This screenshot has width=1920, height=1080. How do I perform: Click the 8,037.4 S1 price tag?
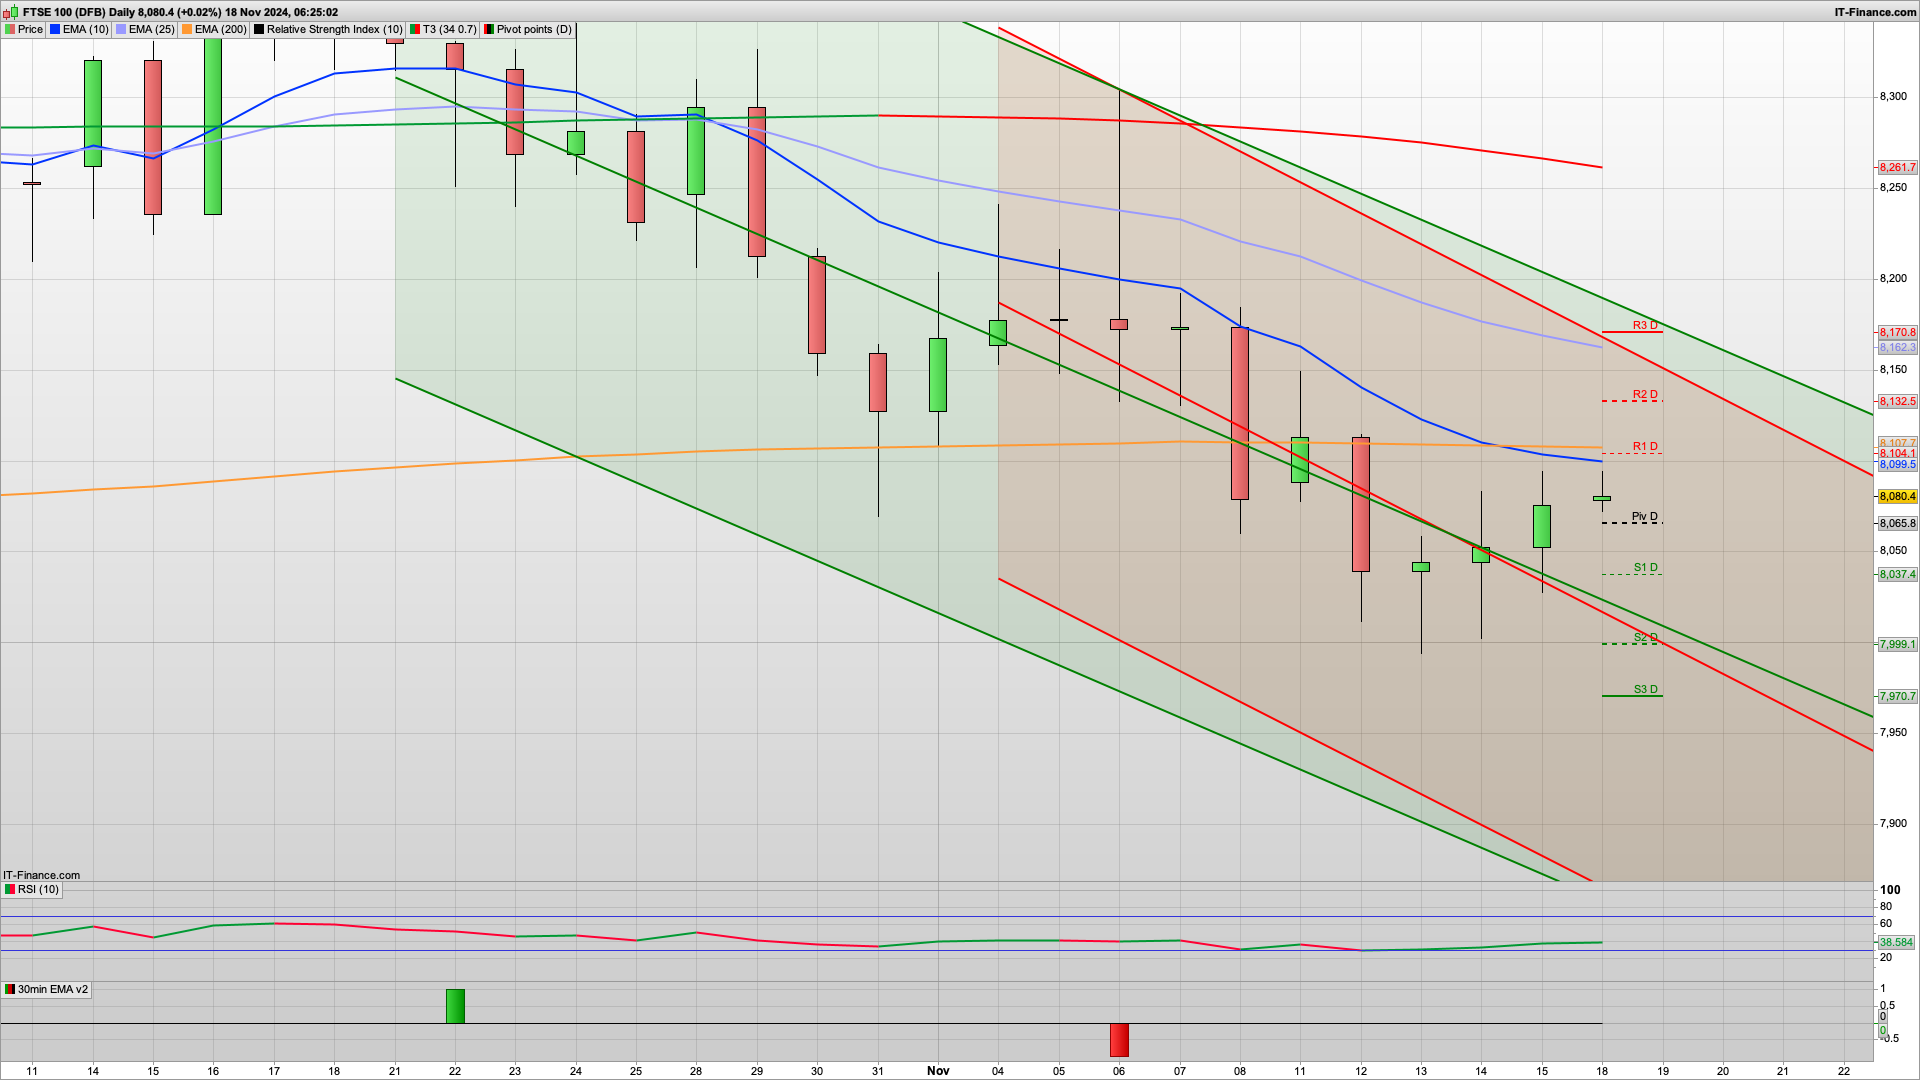tap(1897, 574)
